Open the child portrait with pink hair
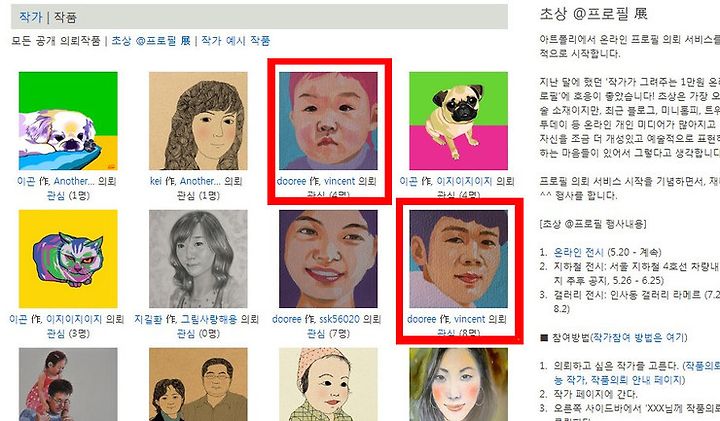The height and width of the screenshot is (421, 720). tap(328, 121)
